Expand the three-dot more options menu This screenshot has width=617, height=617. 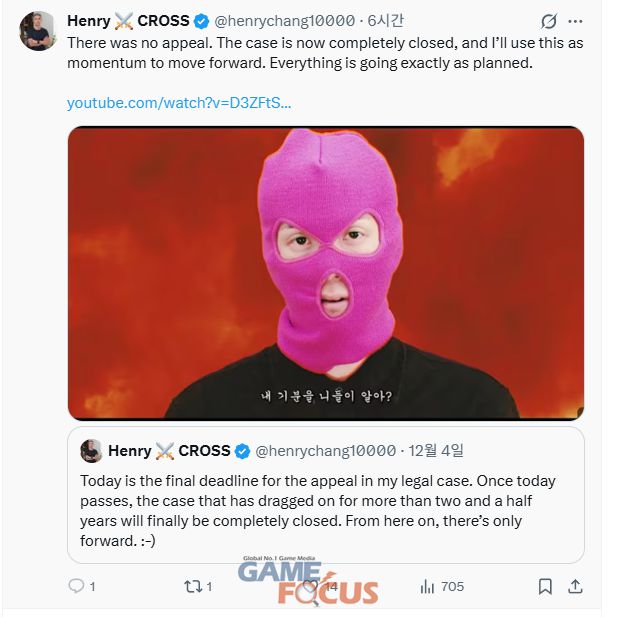click(575, 21)
